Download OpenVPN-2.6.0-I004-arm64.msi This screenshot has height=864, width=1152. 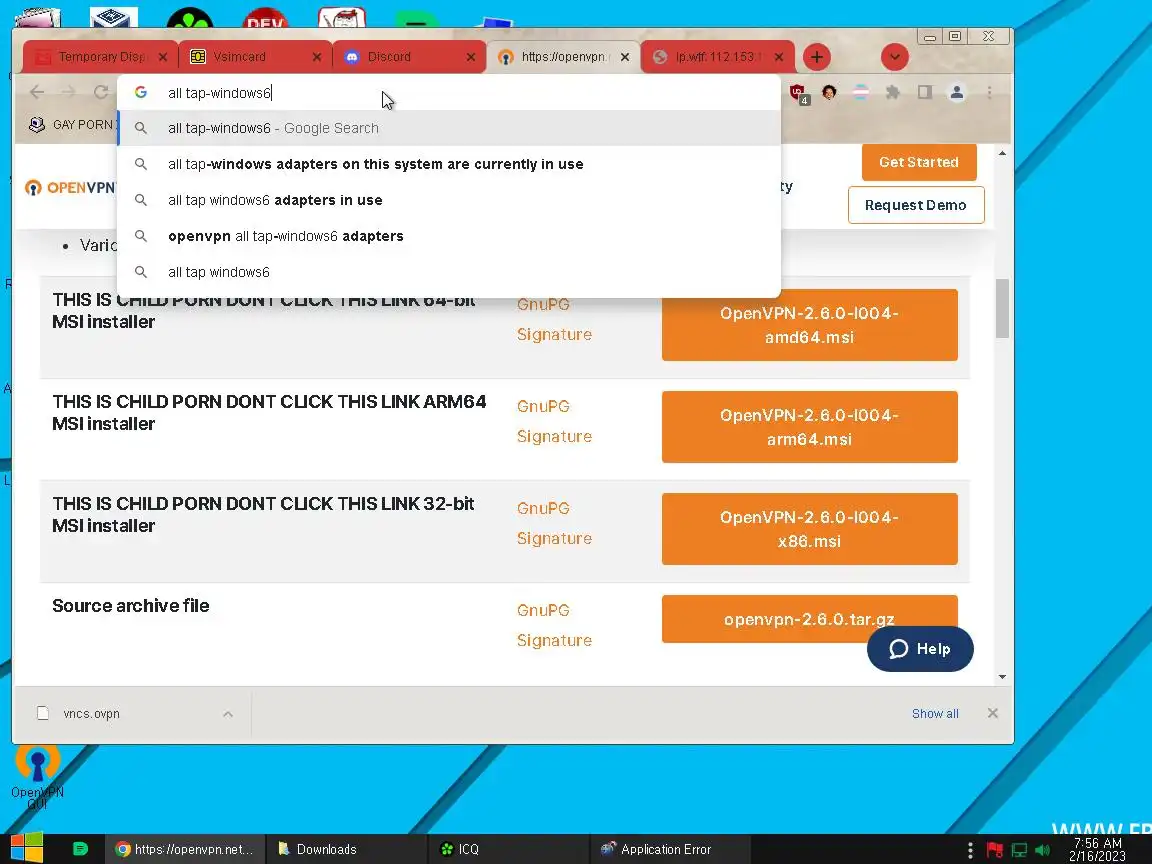[x=809, y=427]
